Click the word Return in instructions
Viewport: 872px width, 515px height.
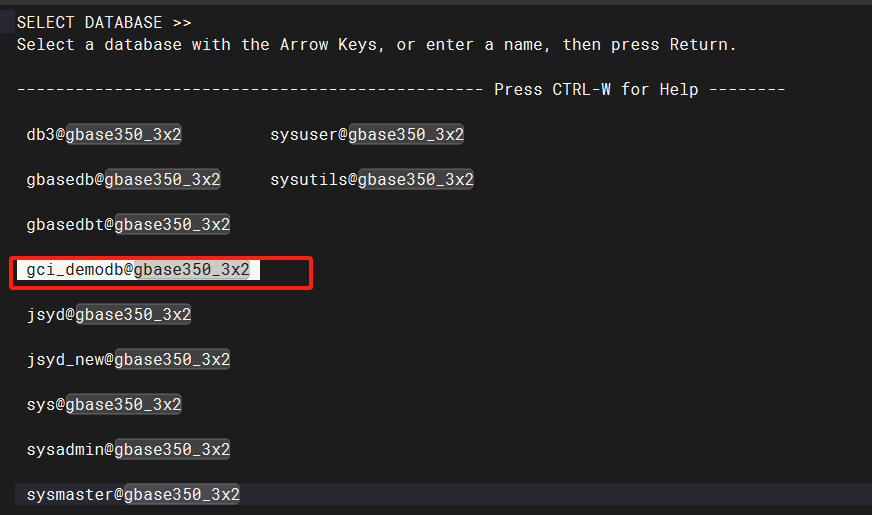coord(698,45)
